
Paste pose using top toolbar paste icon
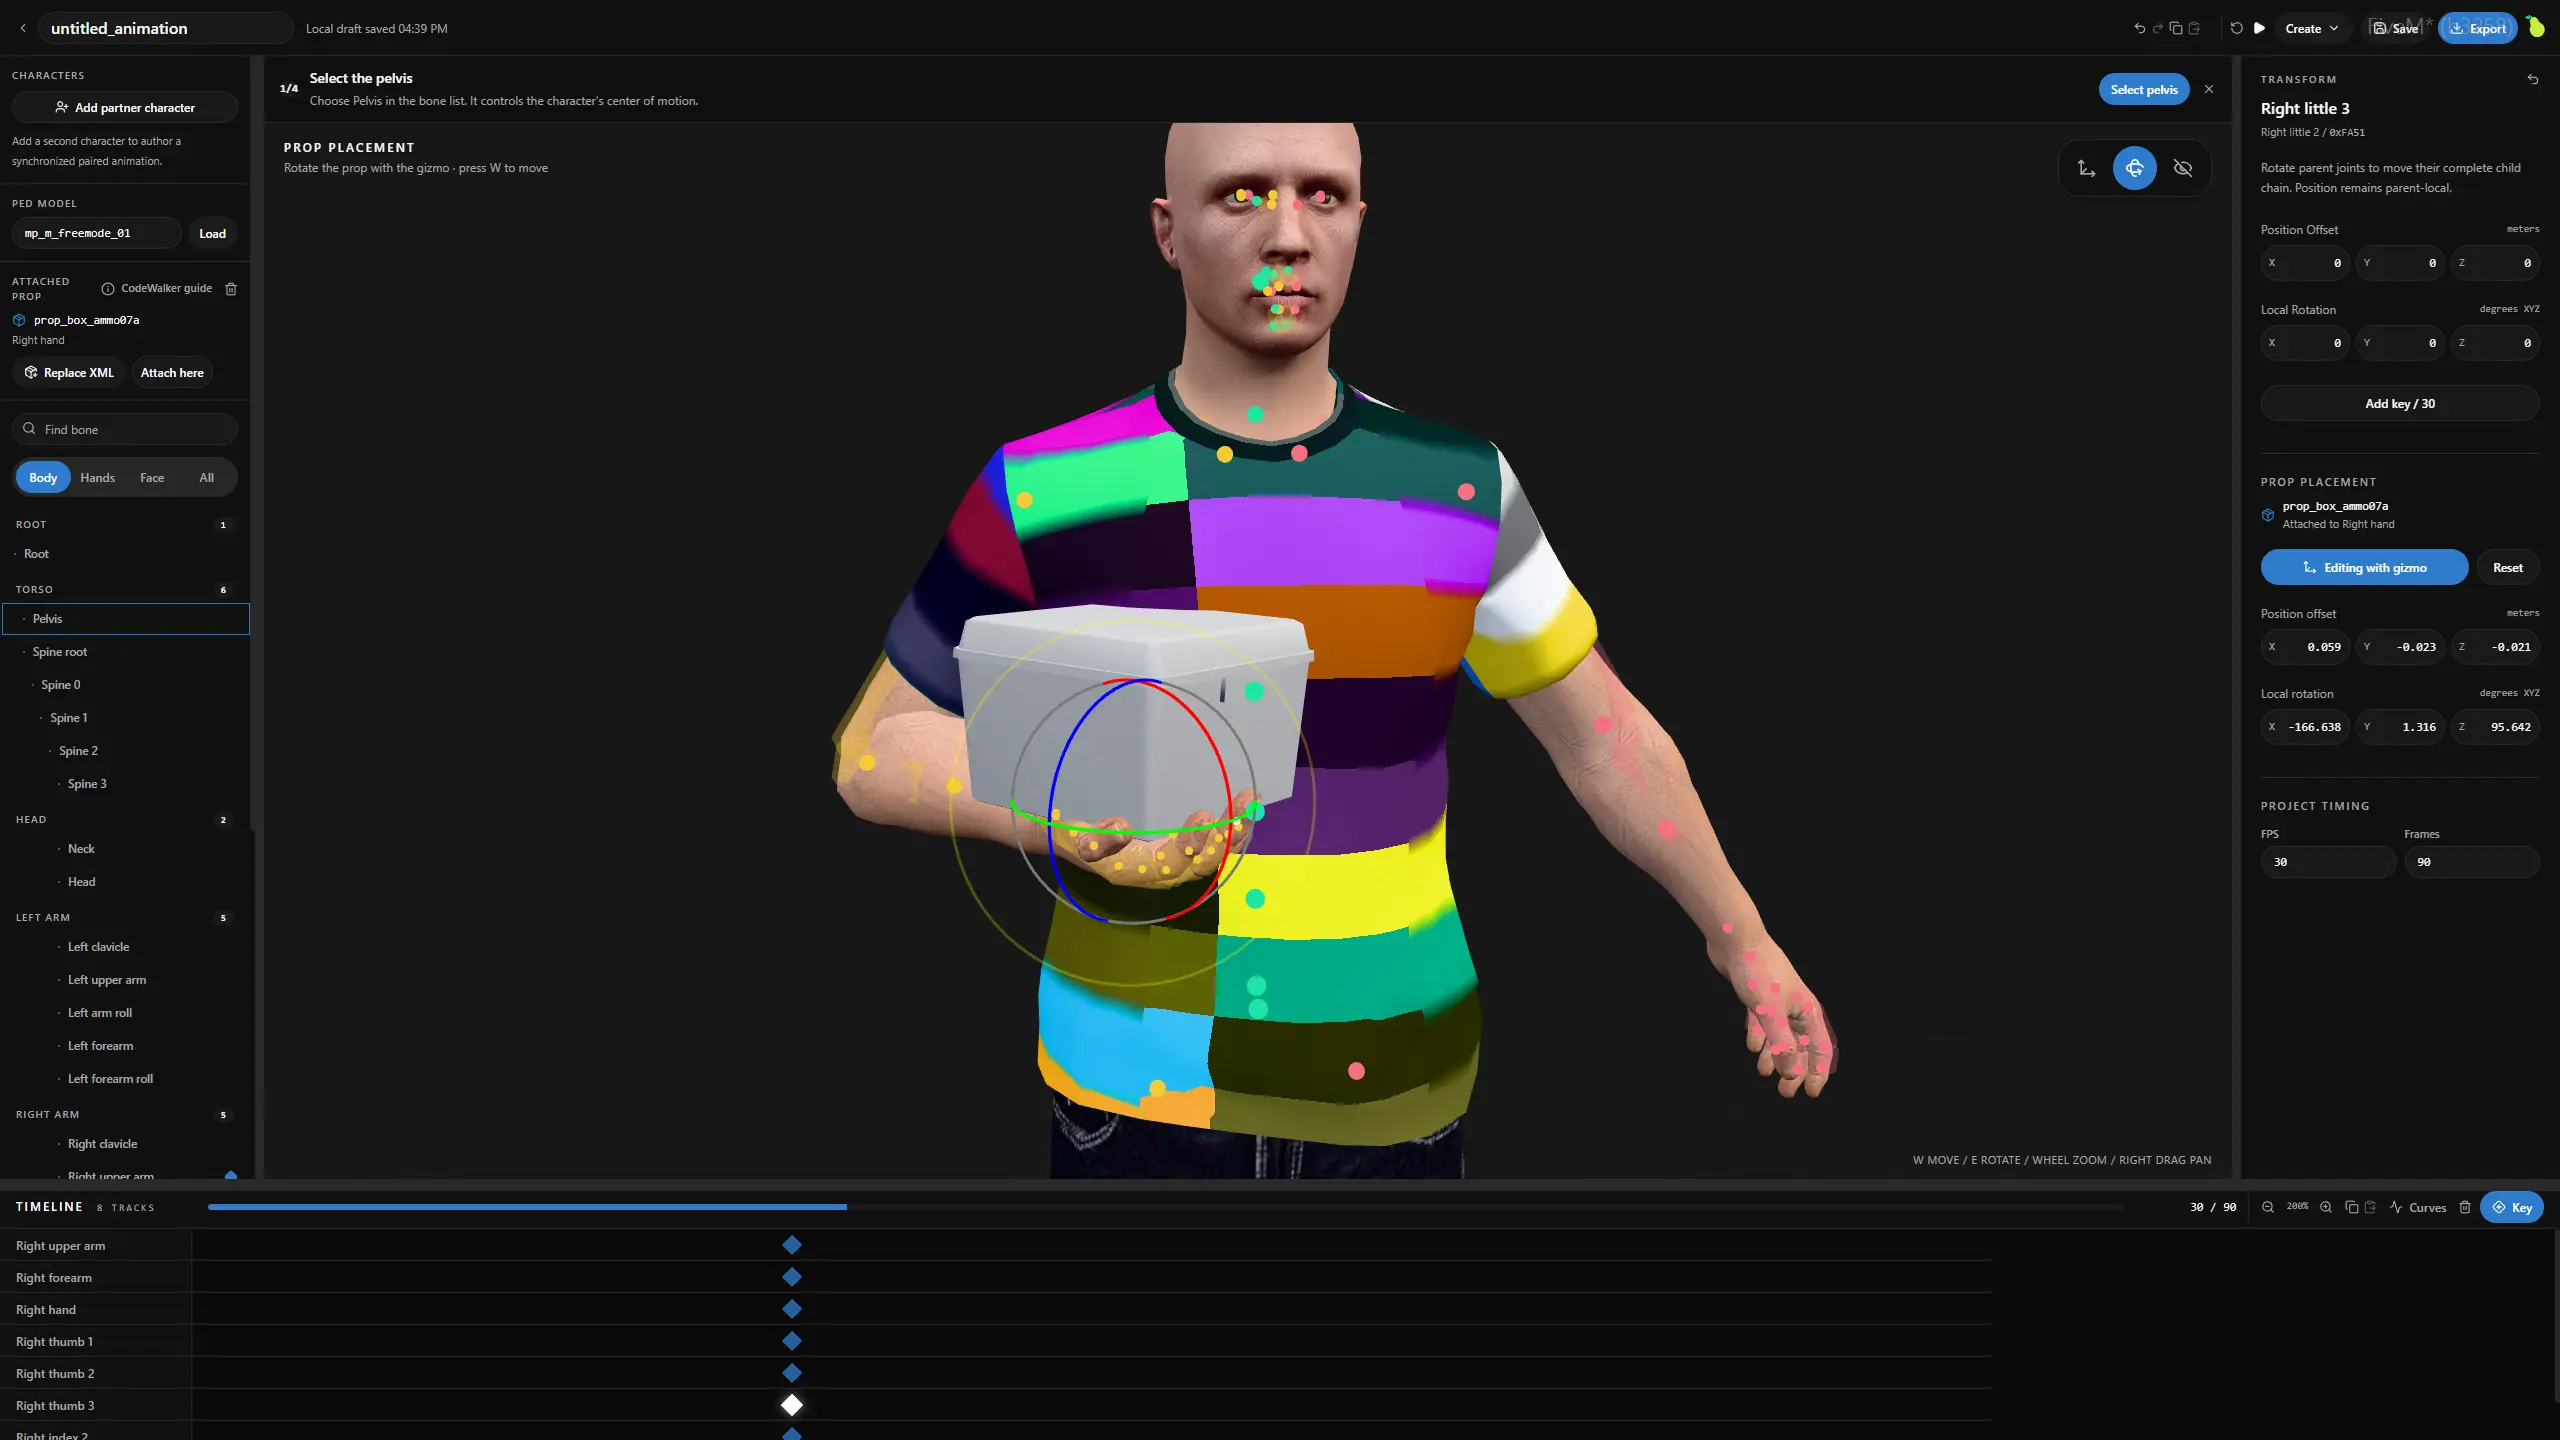2194,28
